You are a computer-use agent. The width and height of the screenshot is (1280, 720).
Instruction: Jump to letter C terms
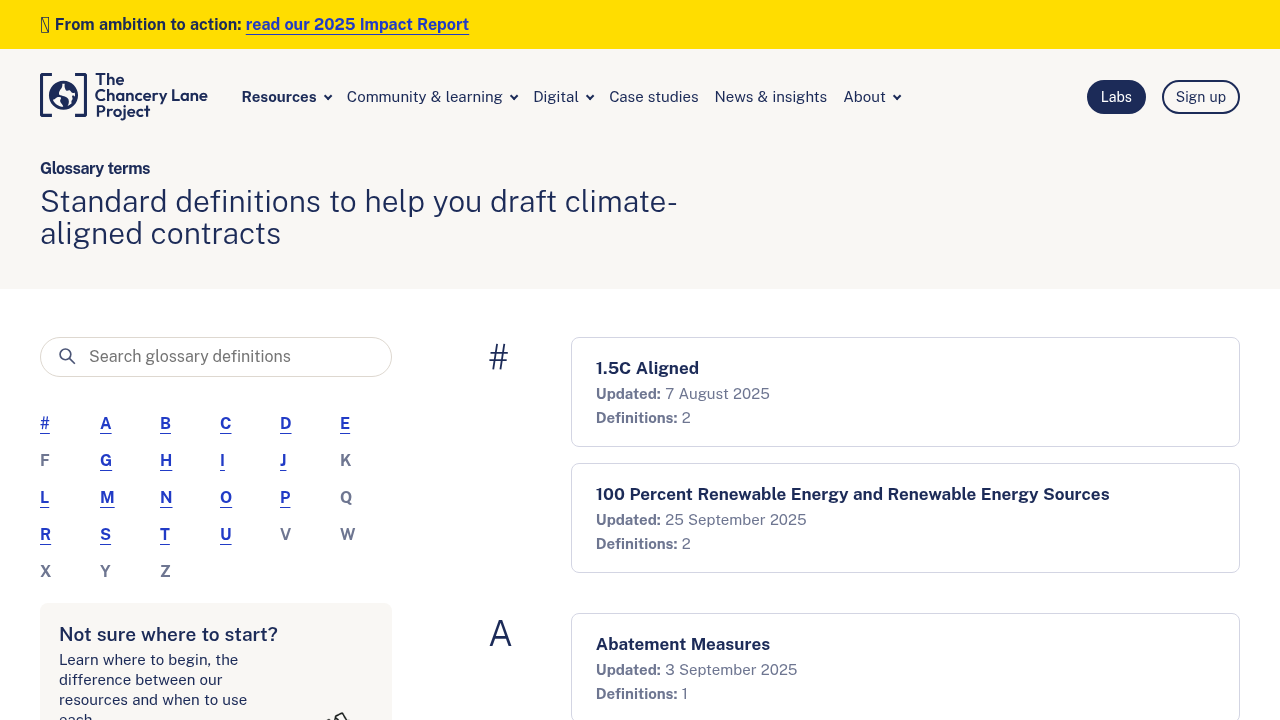(x=226, y=424)
